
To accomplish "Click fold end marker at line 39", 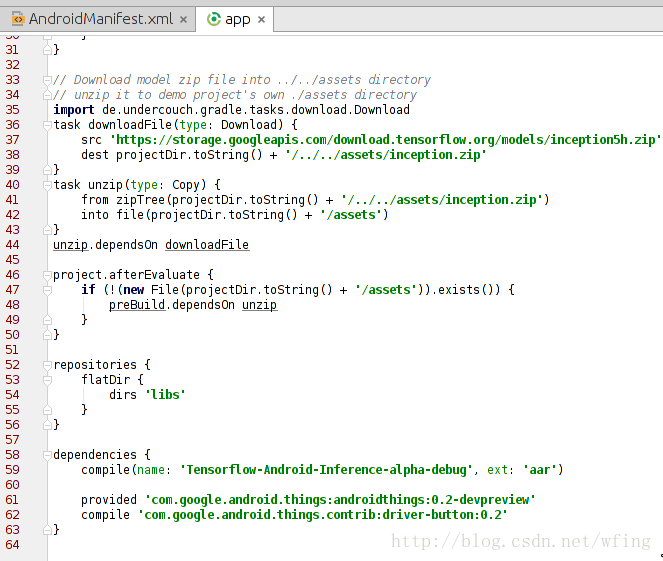I will coord(47,170).
